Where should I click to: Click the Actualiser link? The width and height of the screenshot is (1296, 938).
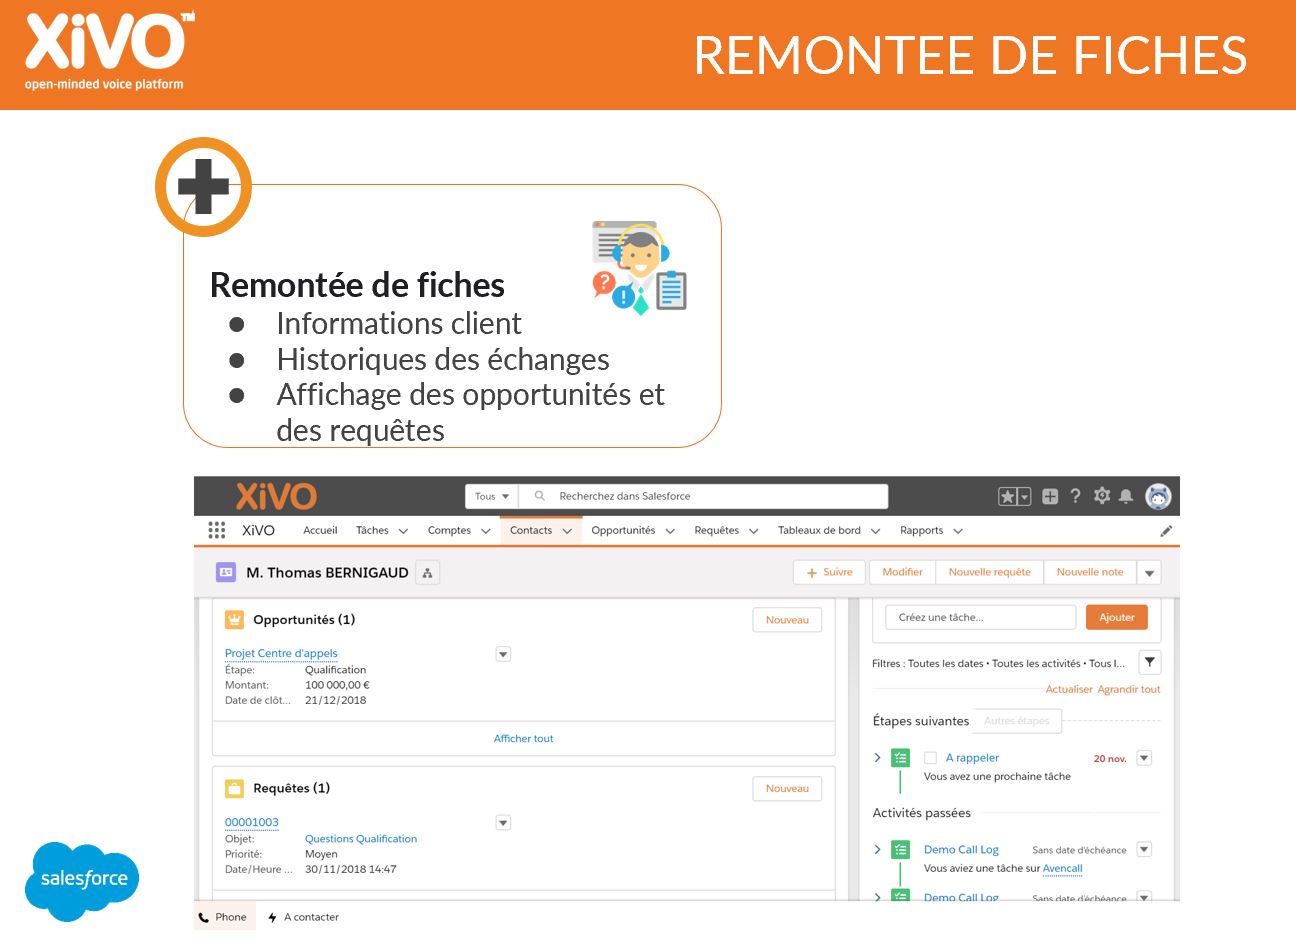(x=1069, y=689)
